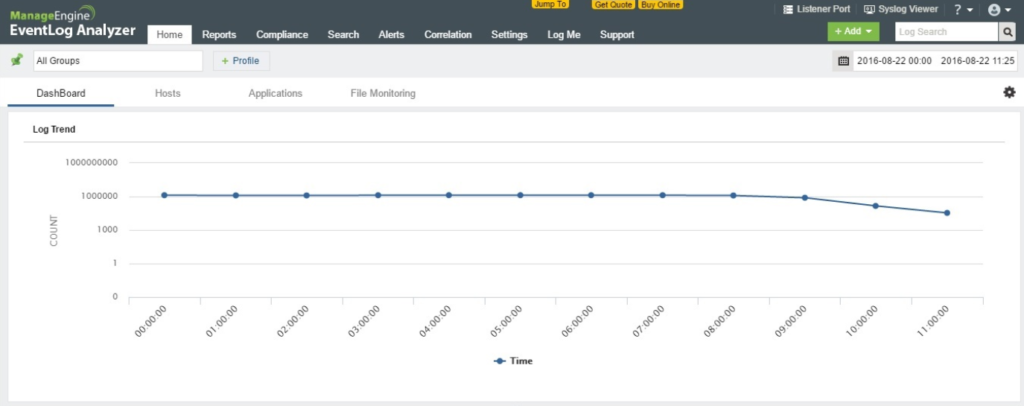Open the Listener Port status

pyautogui.click(x=816, y=9)
